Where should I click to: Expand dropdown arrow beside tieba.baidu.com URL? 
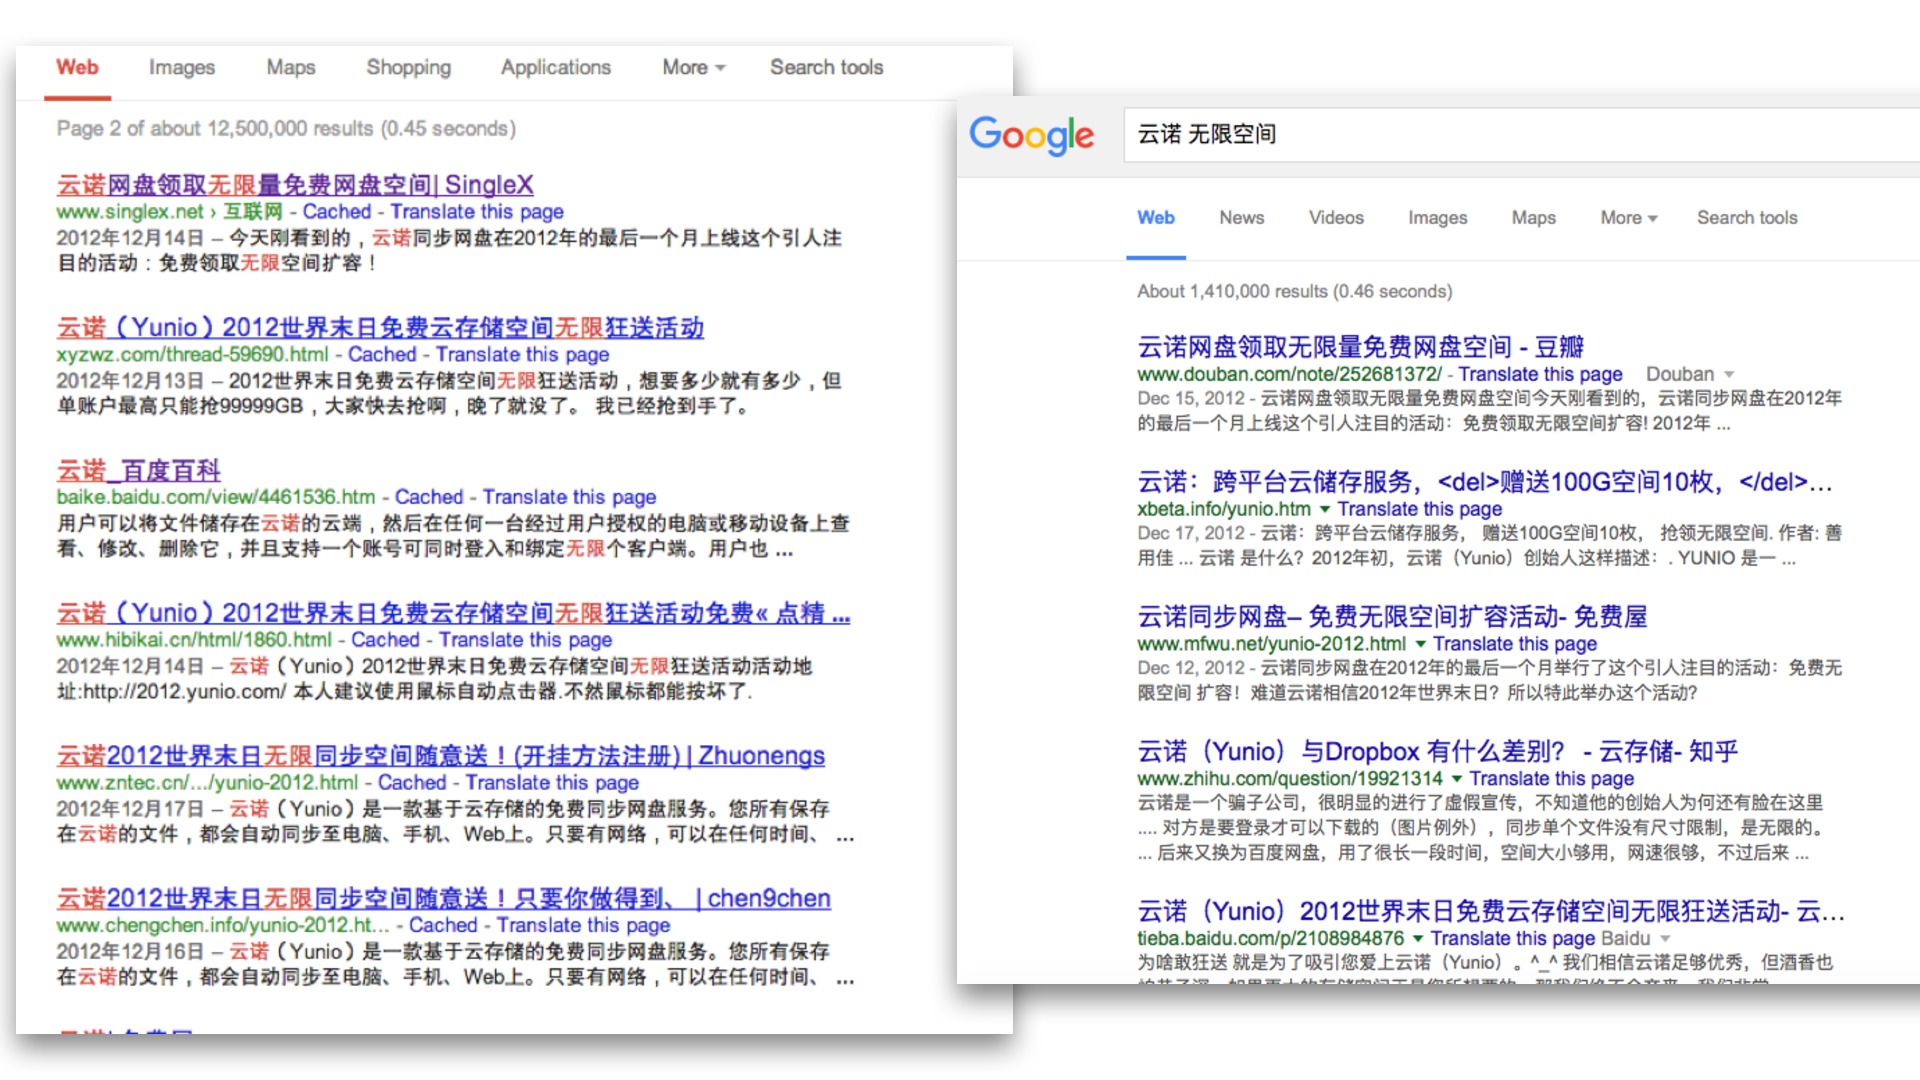point(1418,939)
